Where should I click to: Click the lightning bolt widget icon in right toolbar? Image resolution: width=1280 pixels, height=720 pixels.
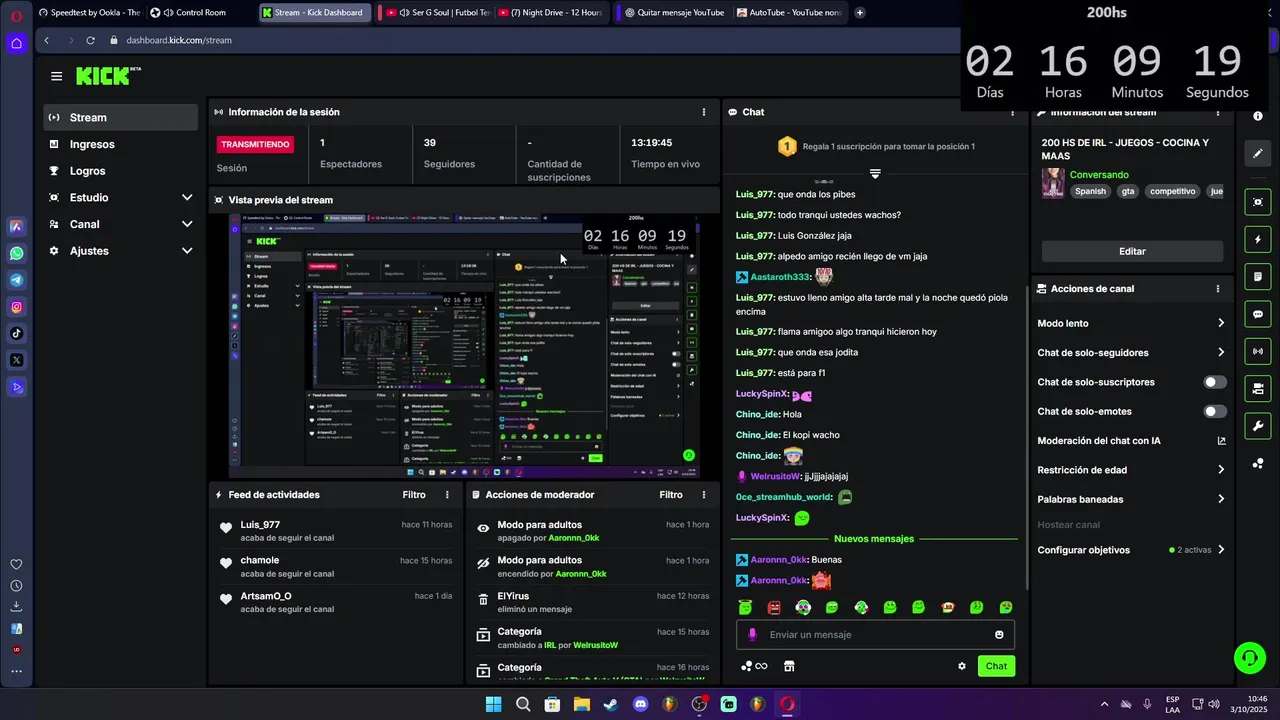click(1257, 240)
